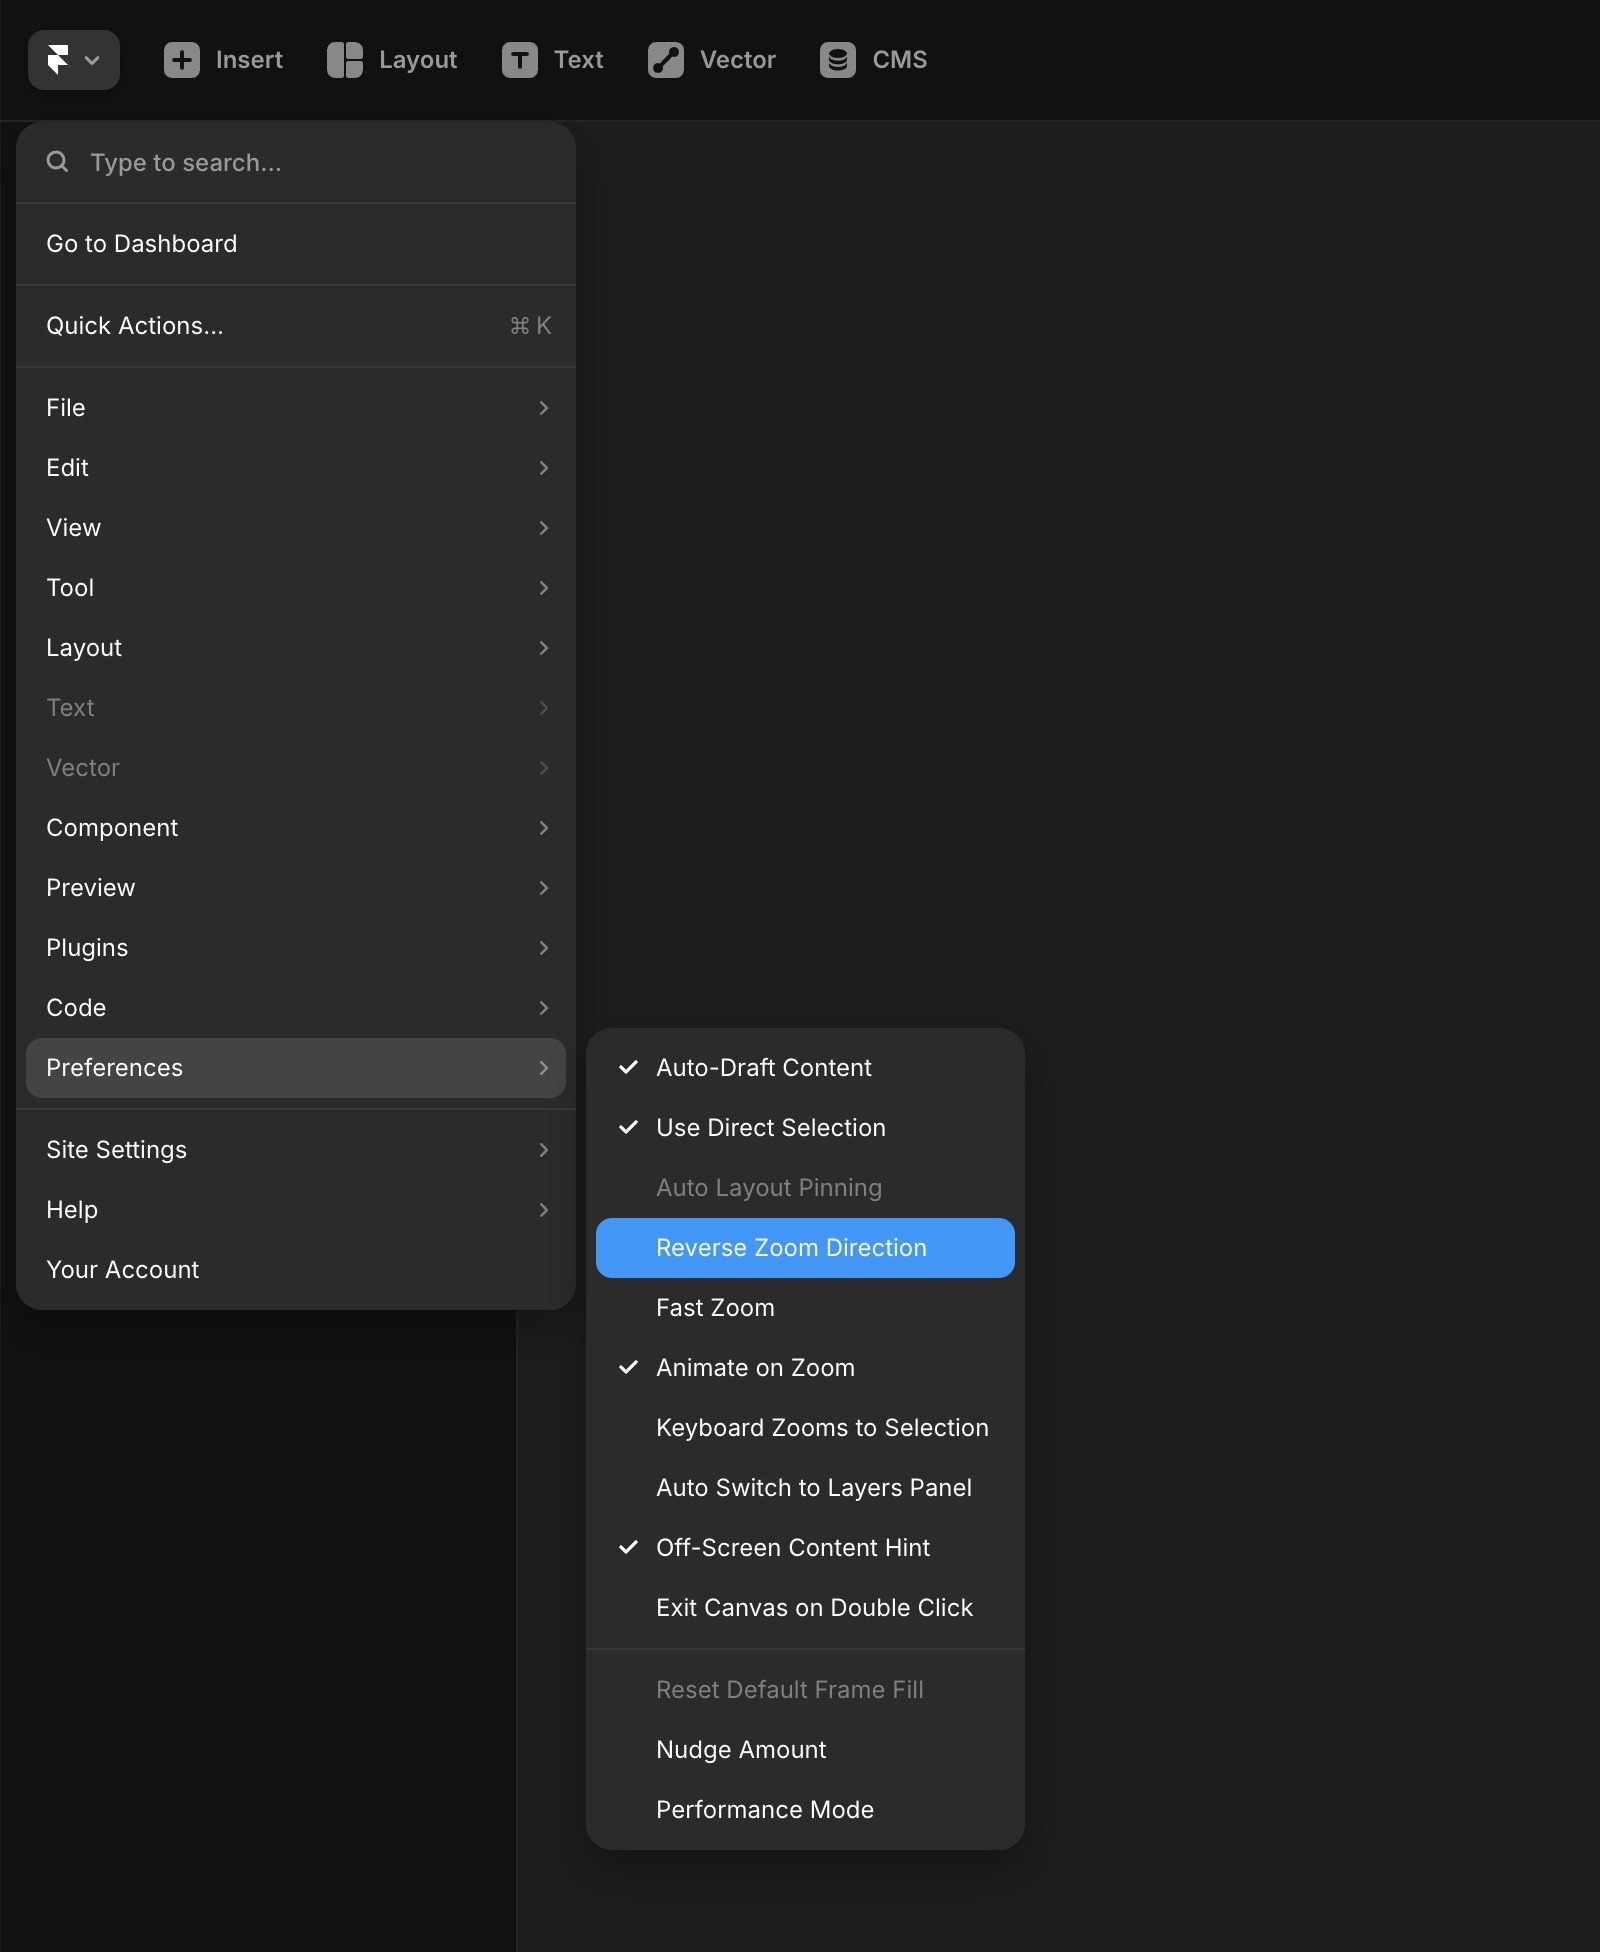Click Auto Layout Pinning option

tap(805, 1188)
